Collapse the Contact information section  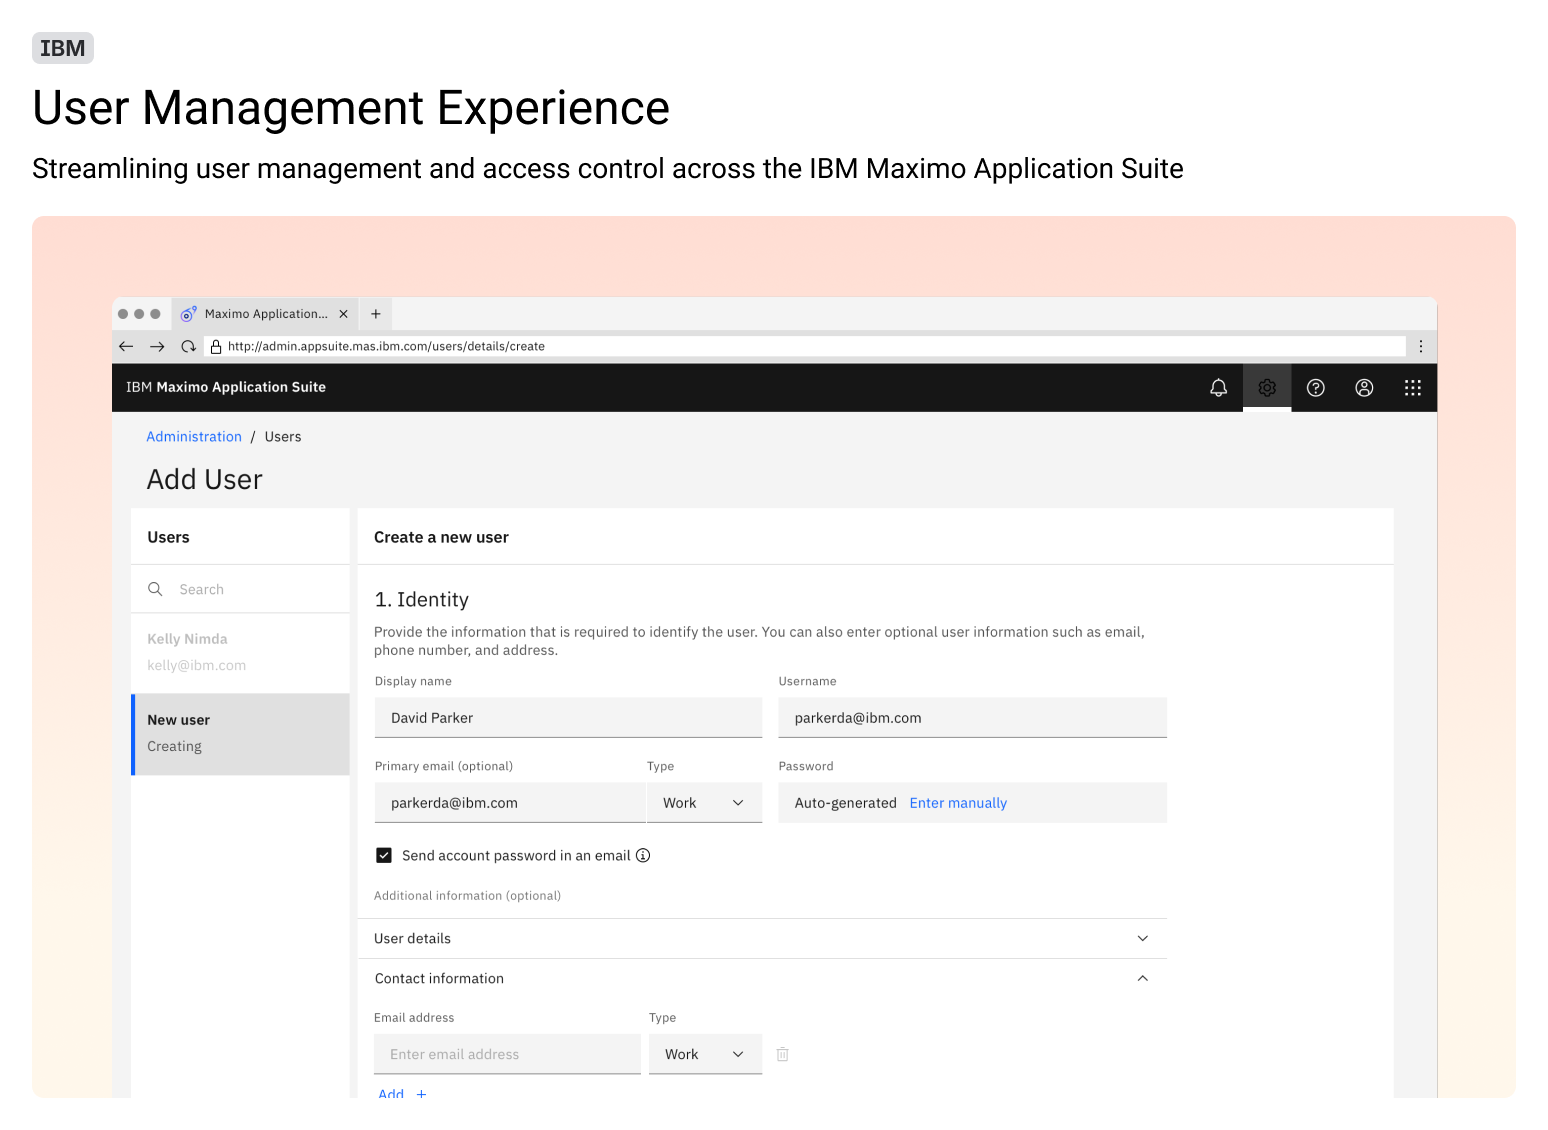(762, 978)
